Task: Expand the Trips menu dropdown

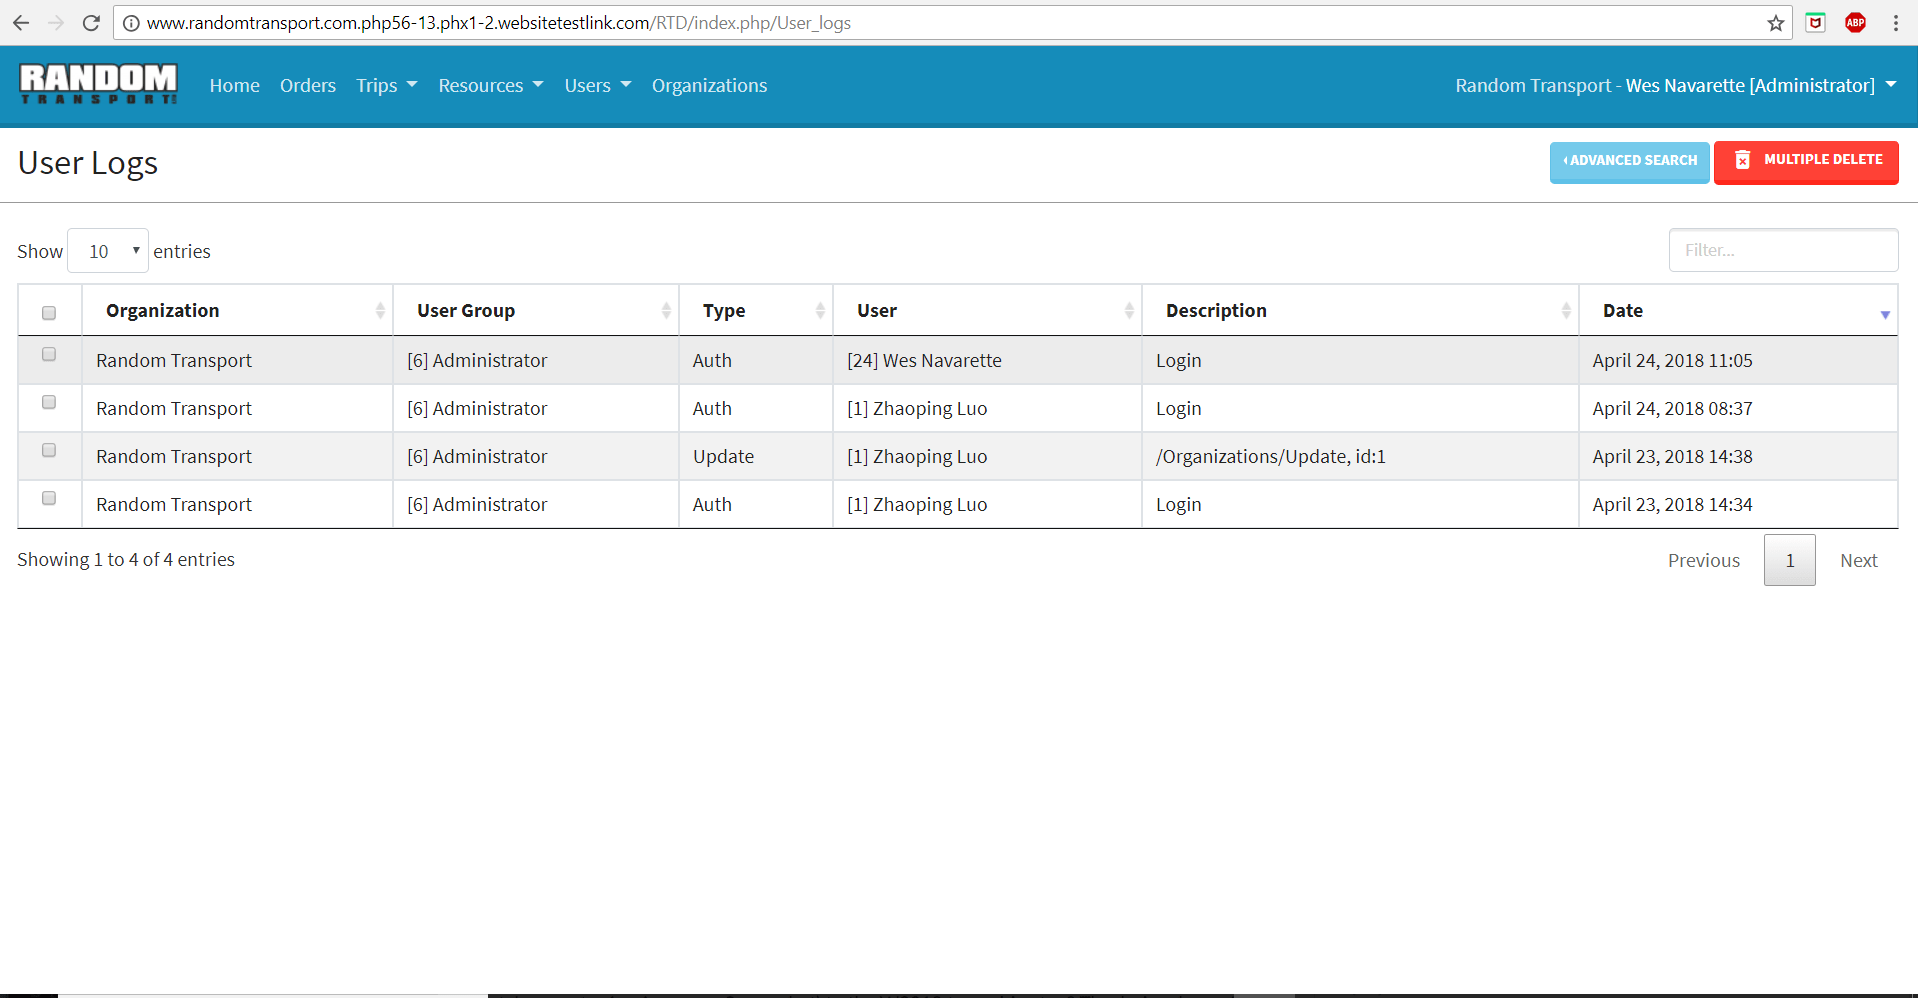Action: coord(386,86)
